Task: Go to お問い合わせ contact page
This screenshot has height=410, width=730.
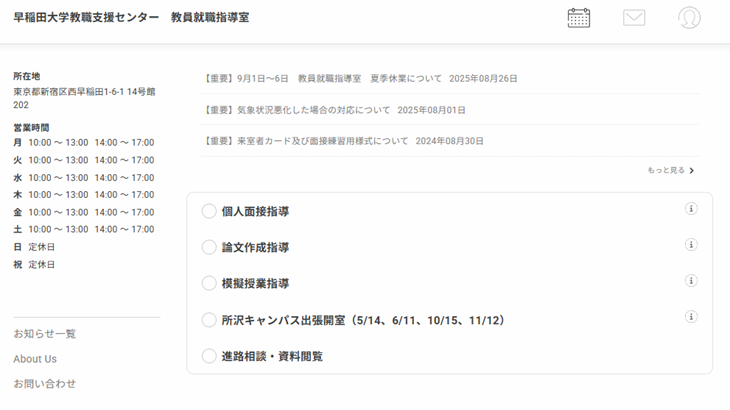Action: (x=45, y=384)
